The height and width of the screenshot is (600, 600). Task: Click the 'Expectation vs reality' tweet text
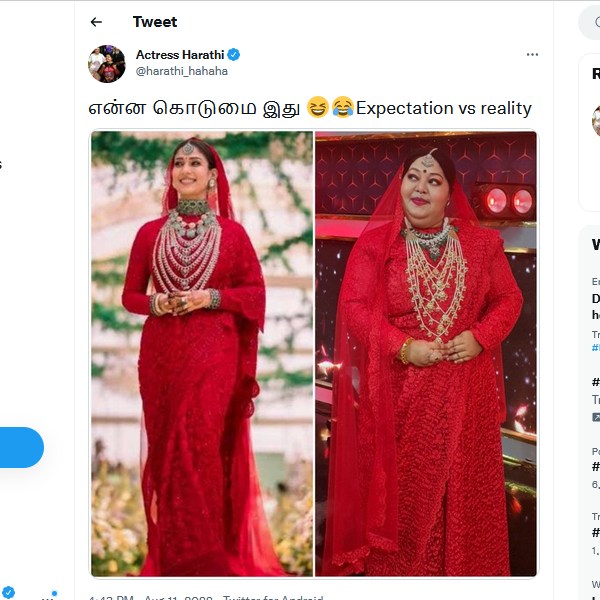pyautogui.click(x=443, y=108)
